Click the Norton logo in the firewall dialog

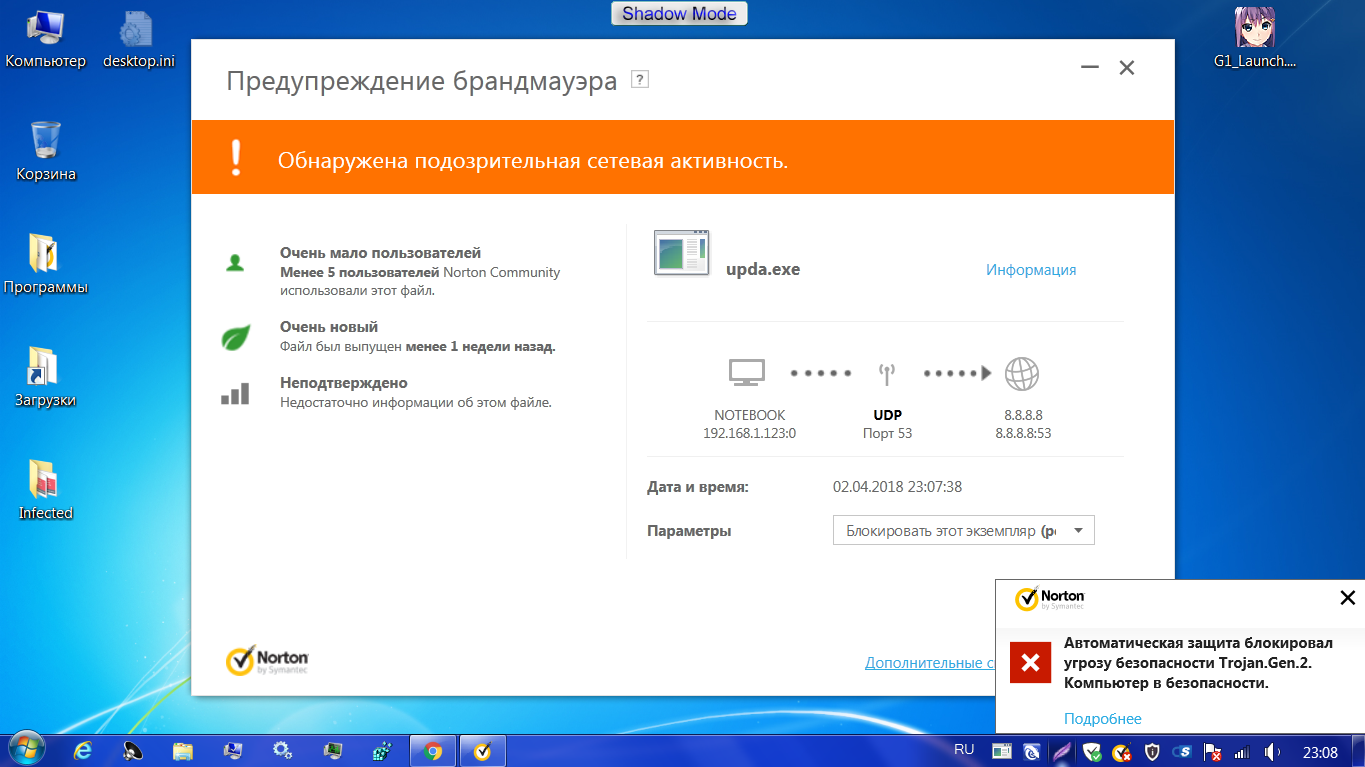[267, 660]
